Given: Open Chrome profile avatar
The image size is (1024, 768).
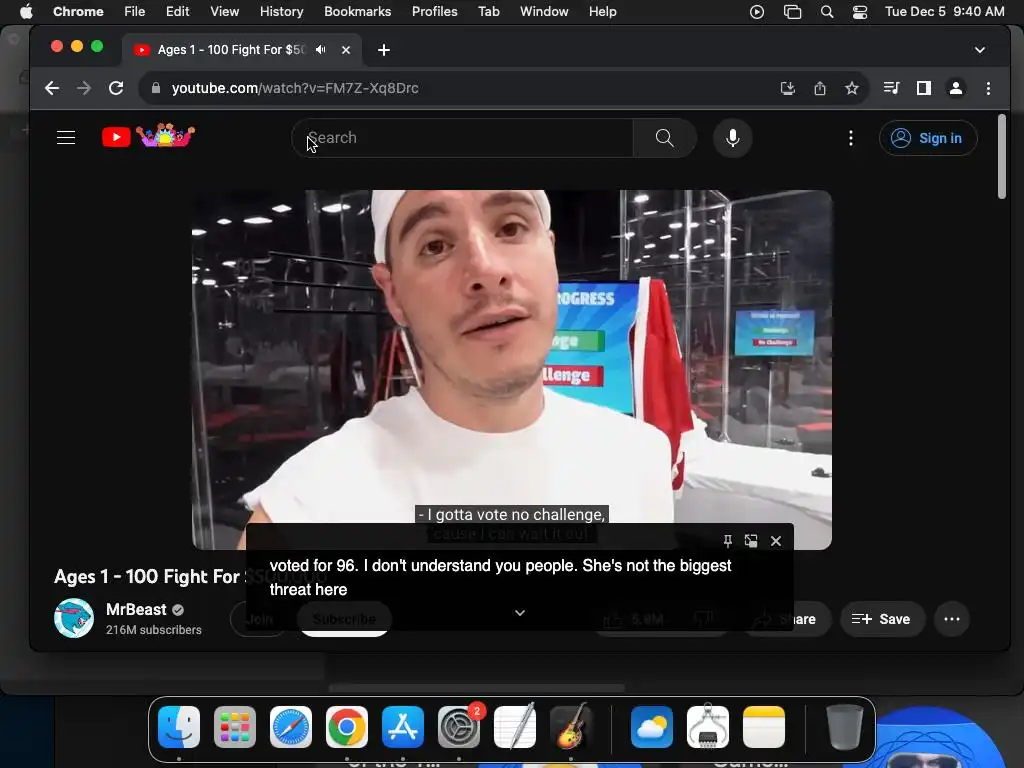Looking at the screenshot, I should point(955,88).
